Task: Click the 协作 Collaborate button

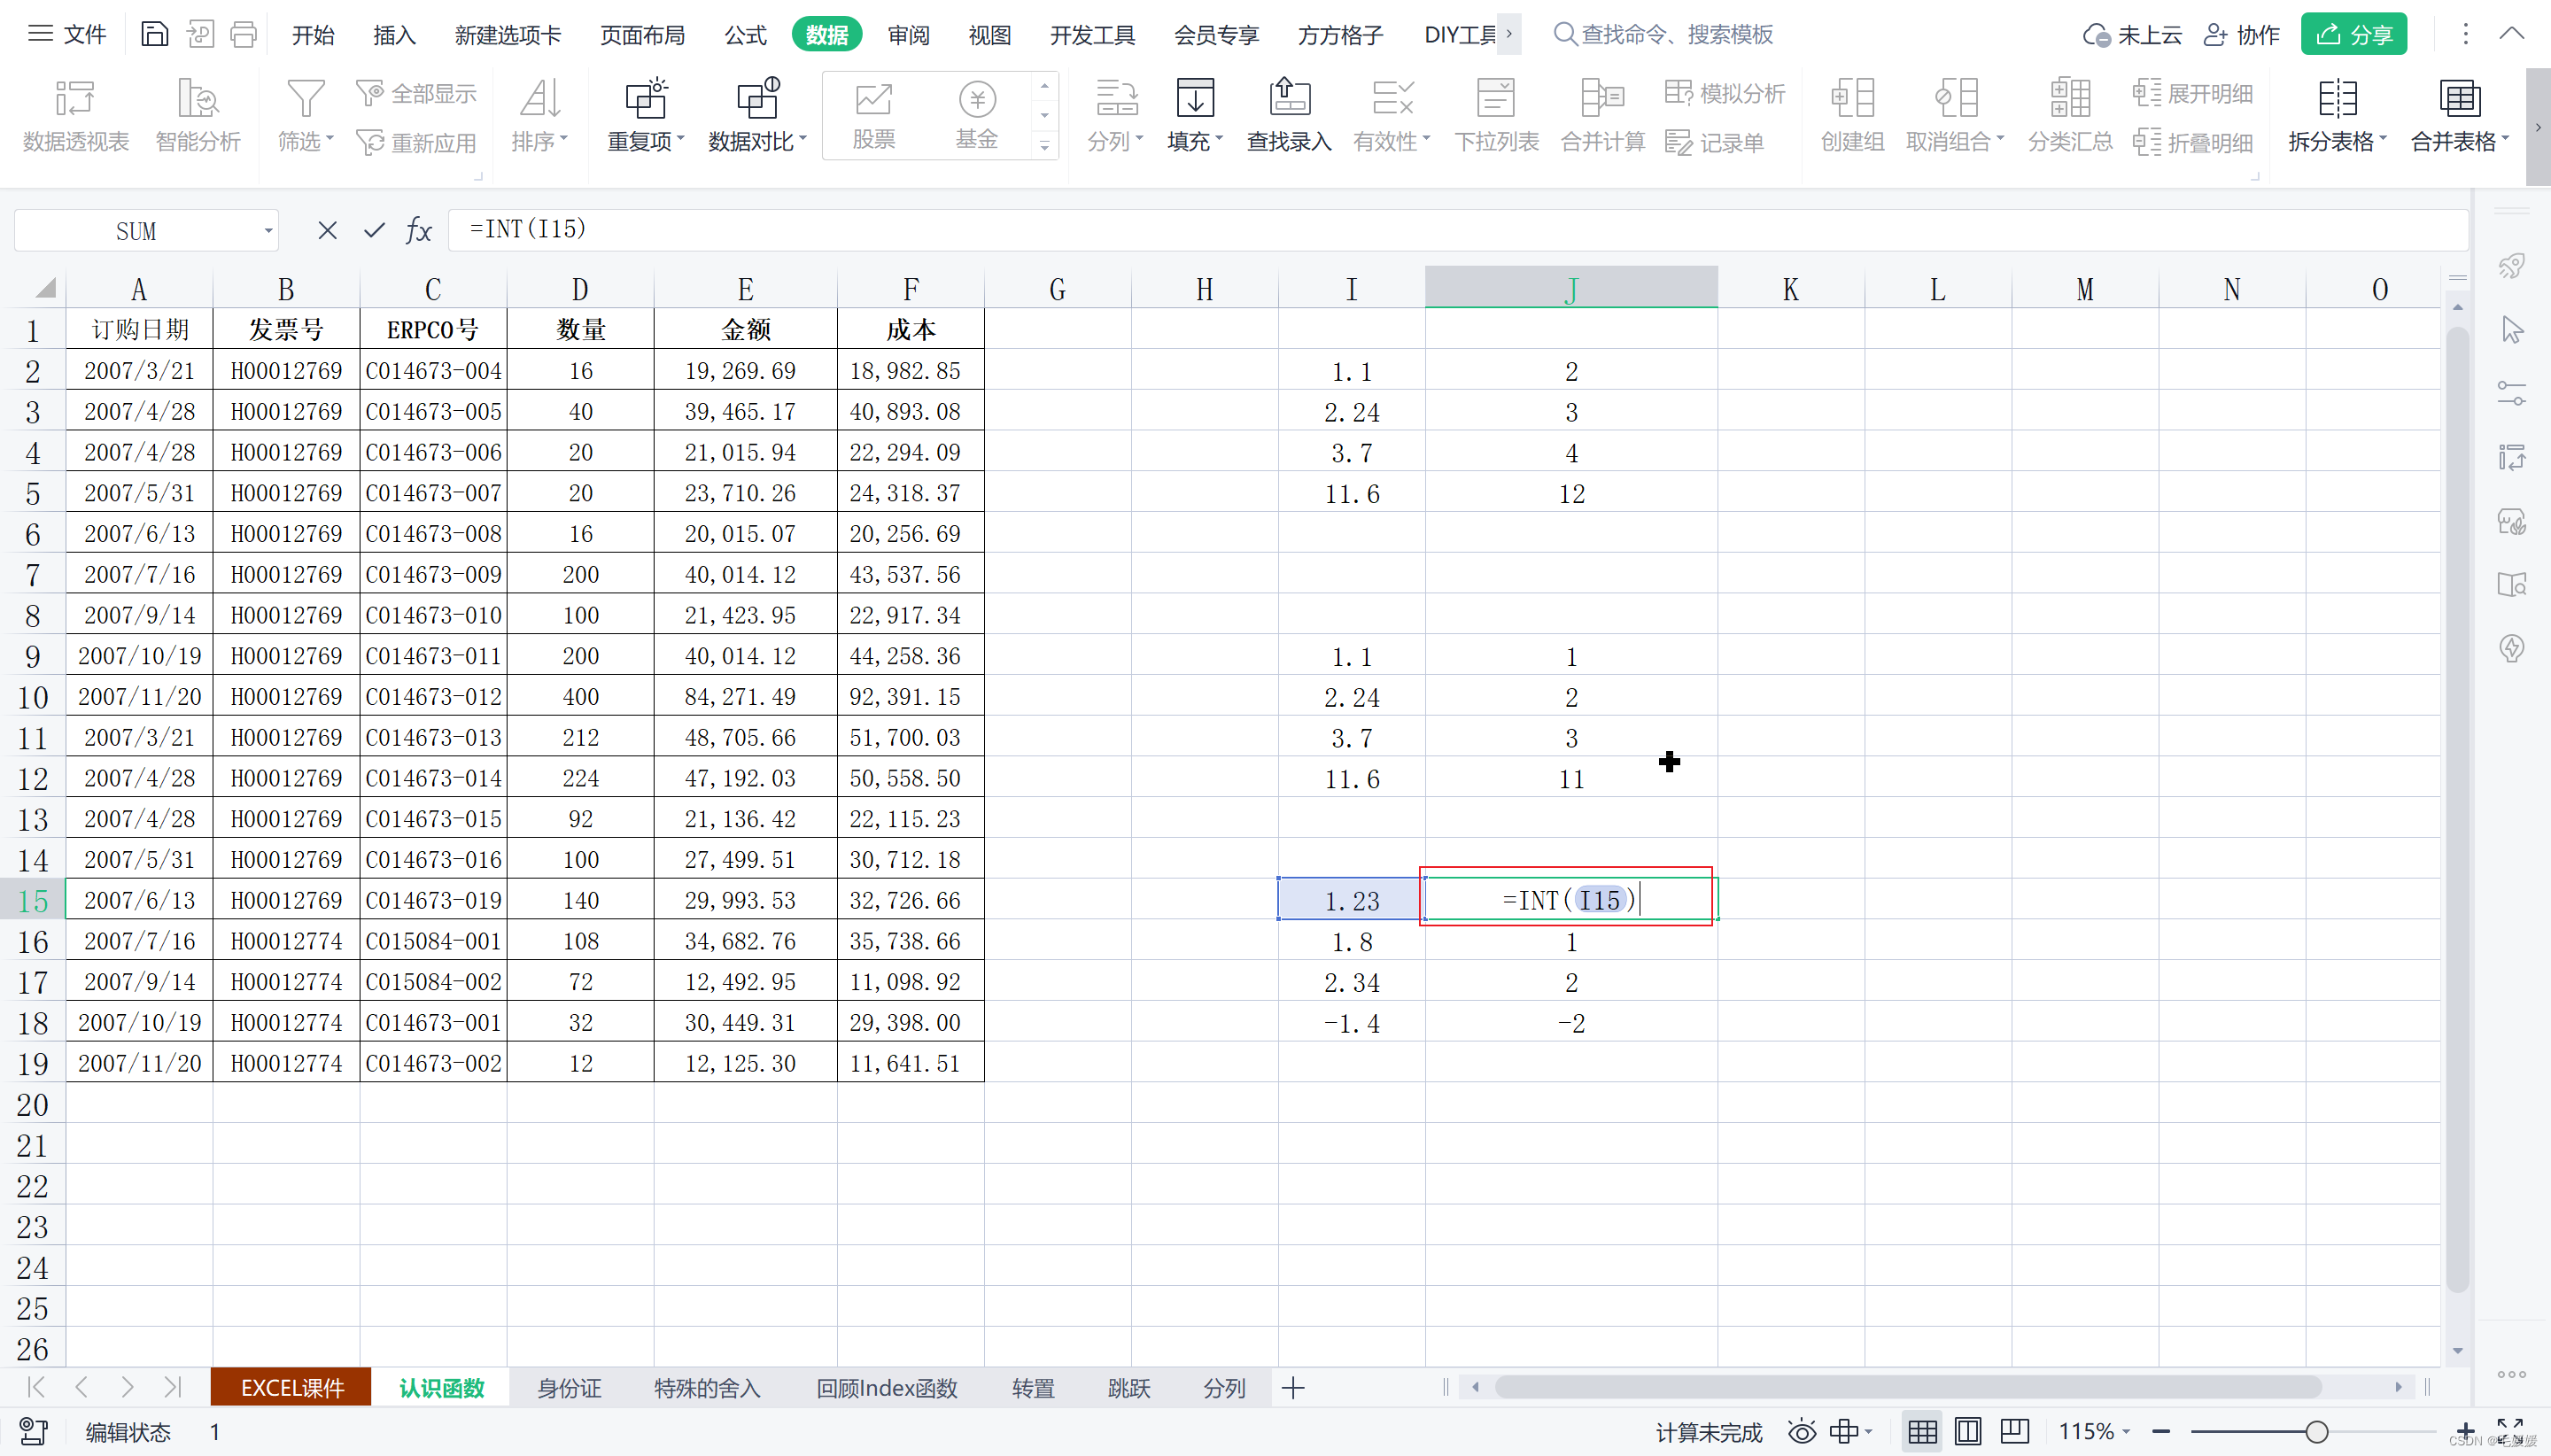Action: [x=2242, y=35]
